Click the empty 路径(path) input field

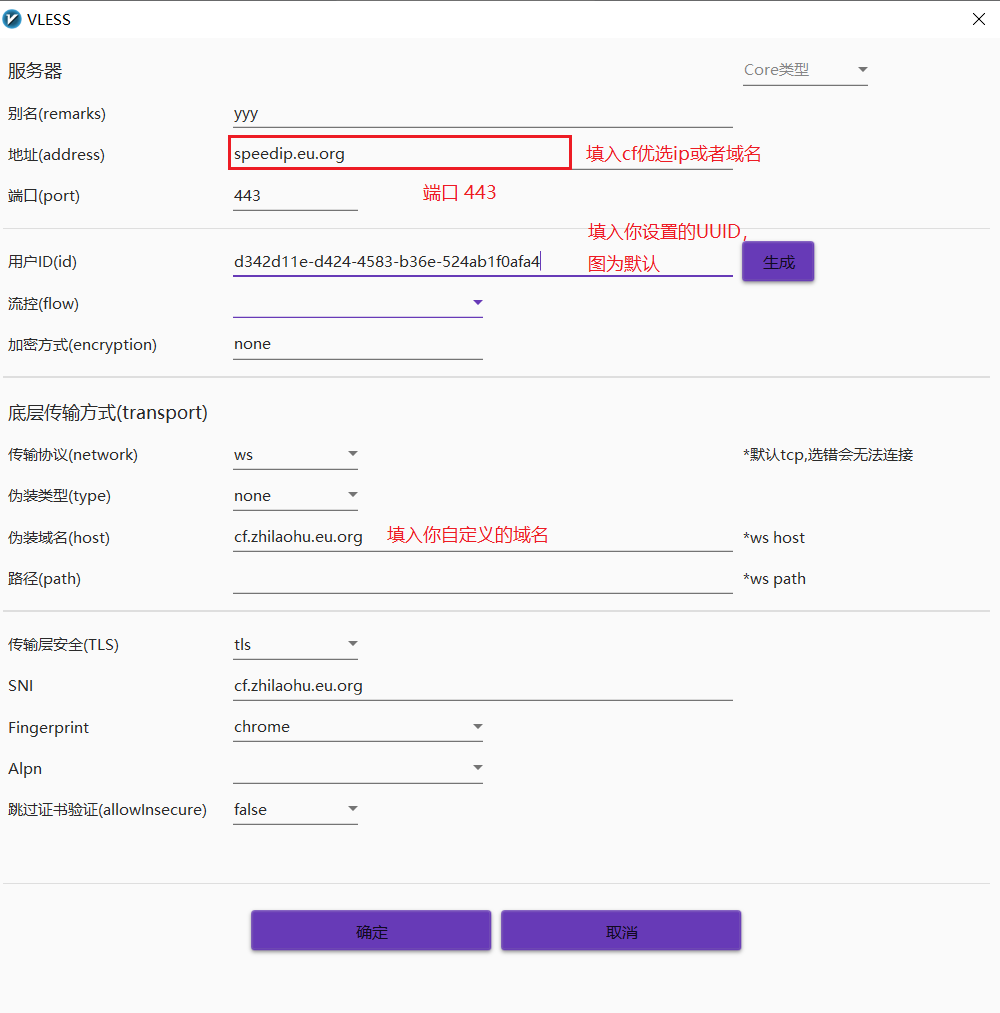pyautogui.click(x=482, y=579)
